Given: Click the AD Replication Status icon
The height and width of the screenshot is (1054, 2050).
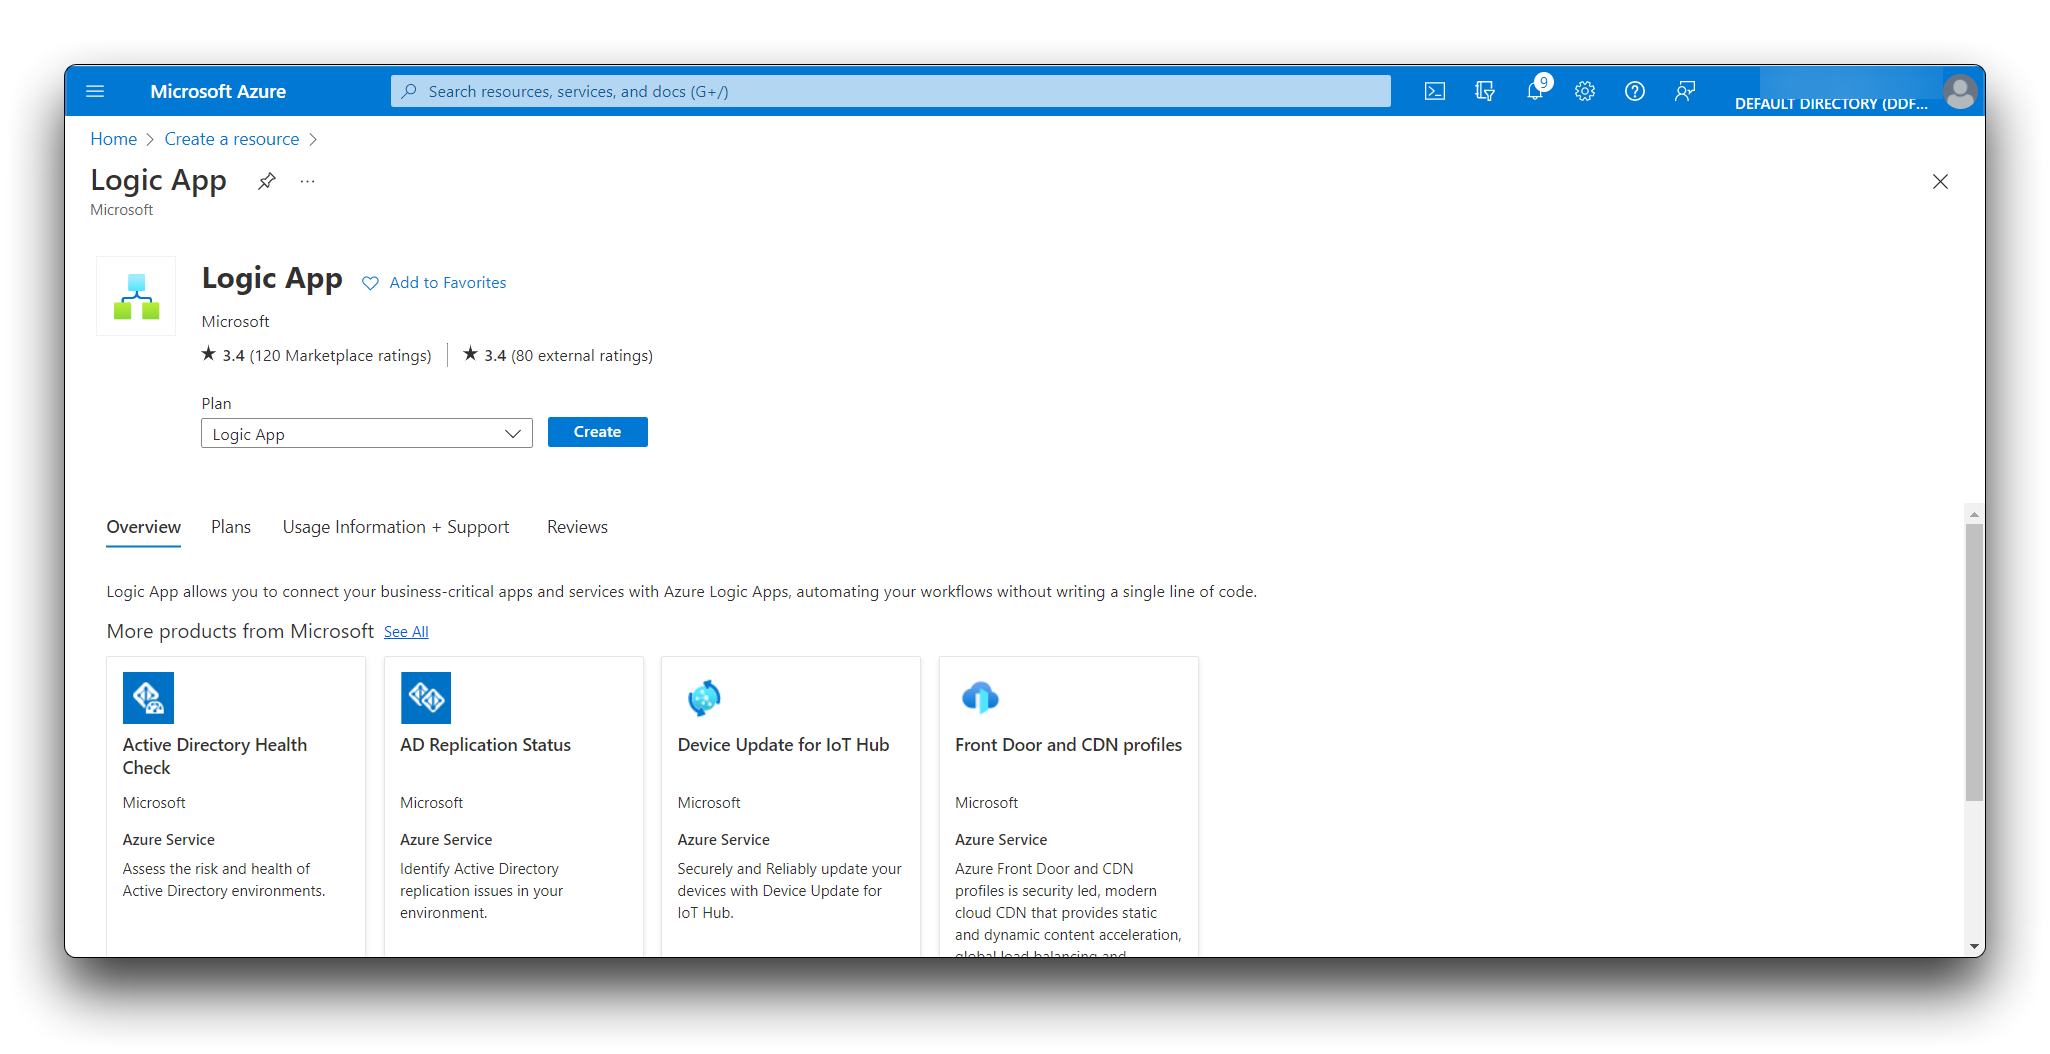Looking at the screenshot, I should pyautogui.click(x=426, y=697).
